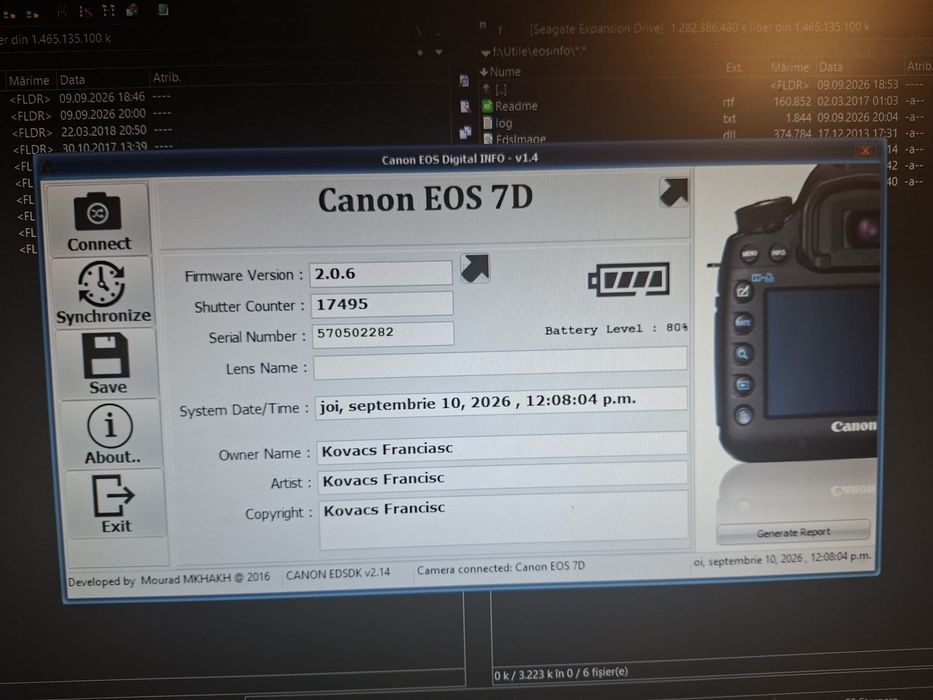Select the Firmware Version field

(381, 274)
